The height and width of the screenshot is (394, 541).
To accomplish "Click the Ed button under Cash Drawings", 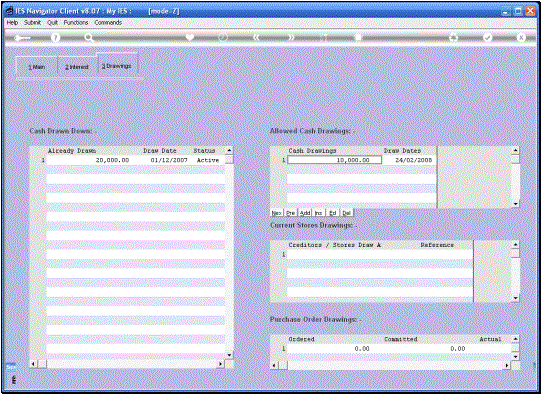I will (x=333, y=213).
